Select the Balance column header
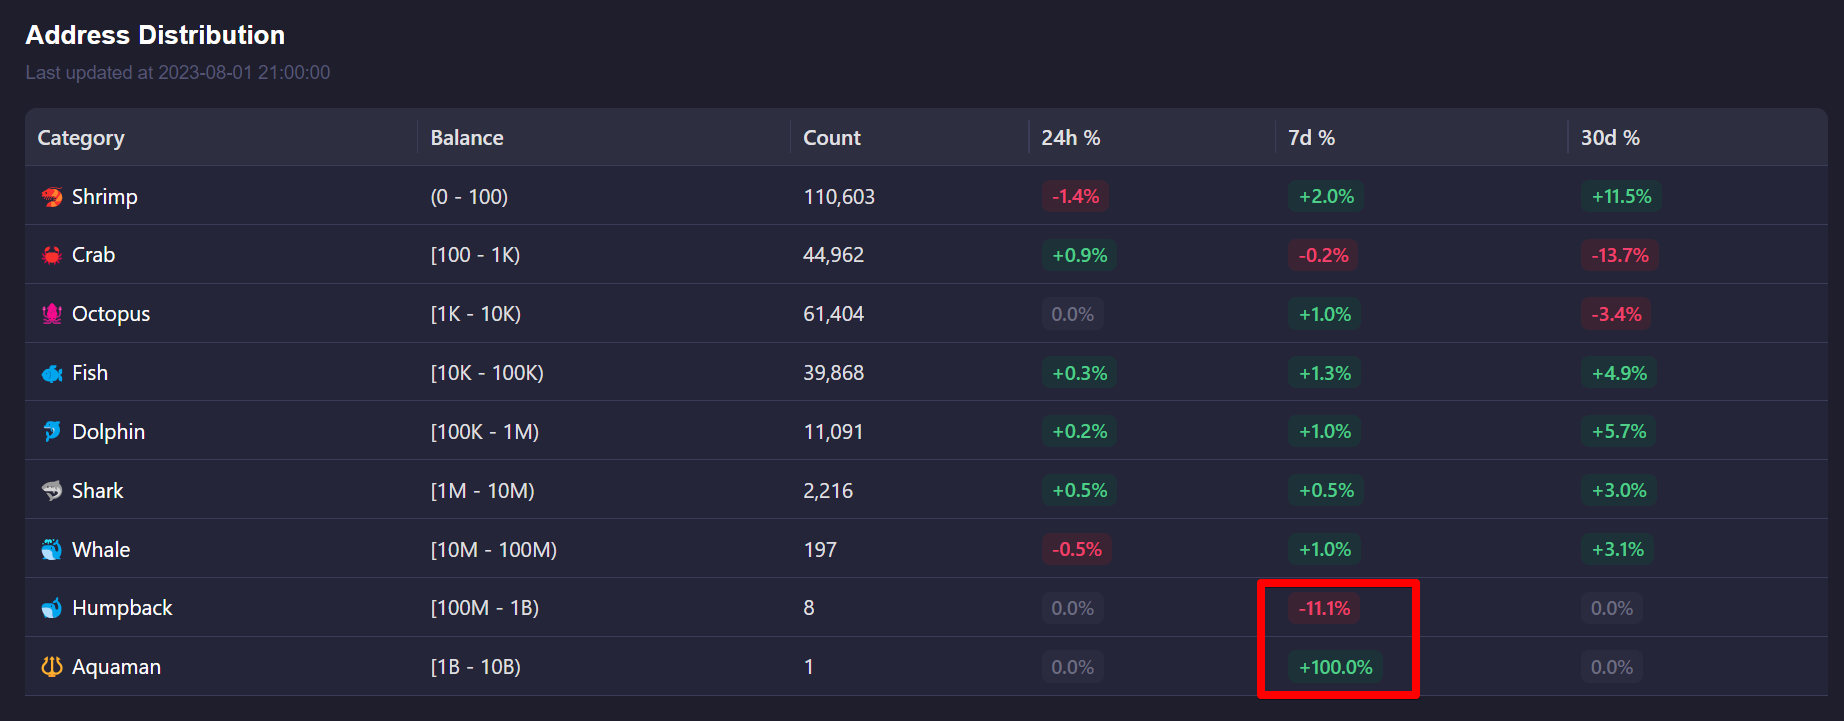Viewport: 1844px width, 721px height. coord(467,138)
